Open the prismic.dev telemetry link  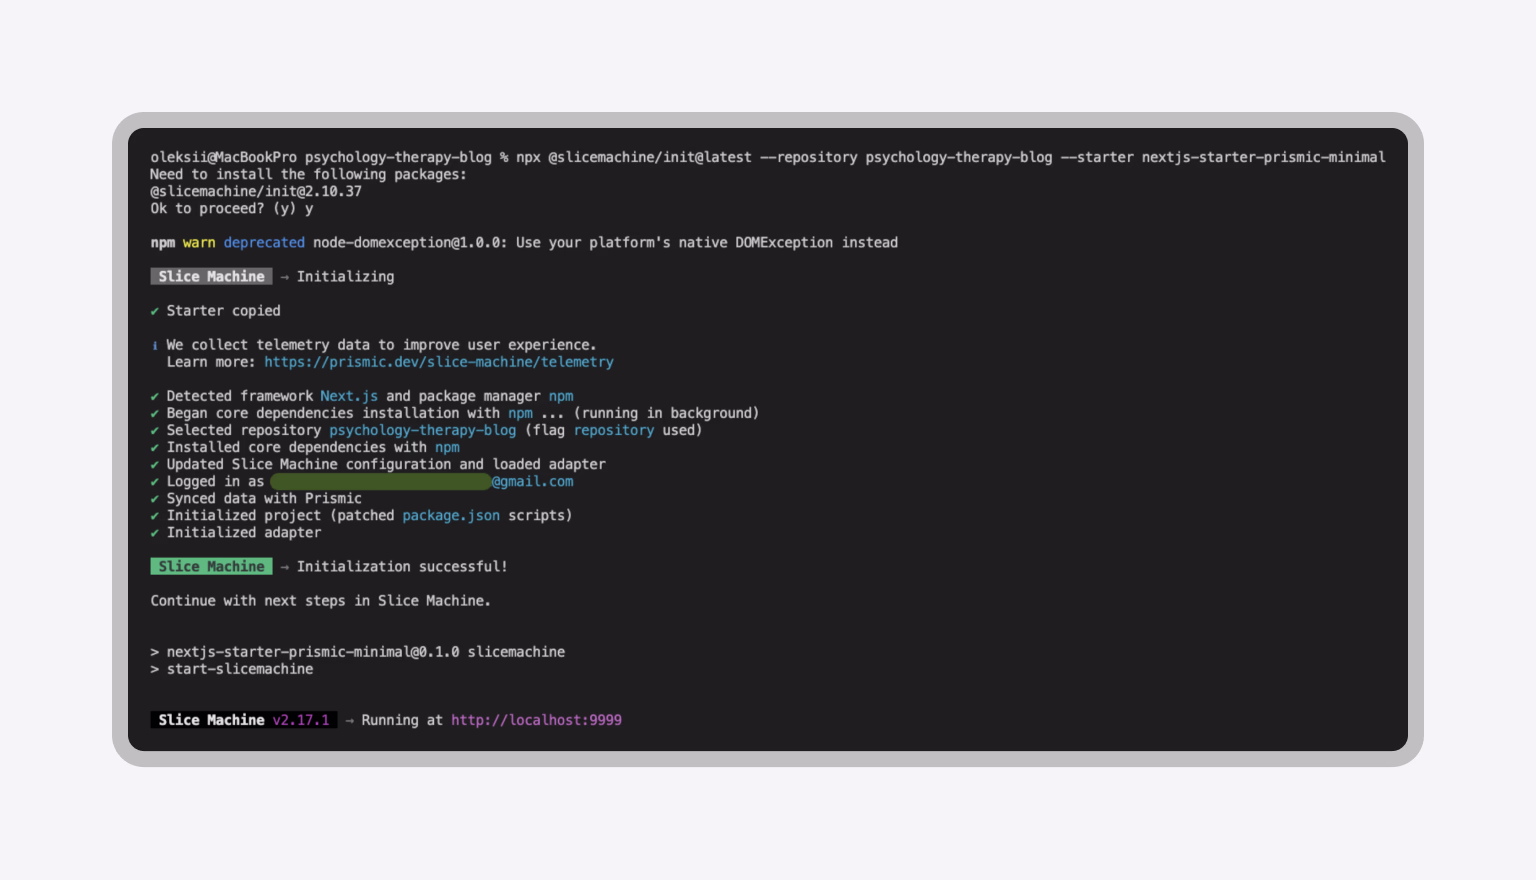pos(439,362)
